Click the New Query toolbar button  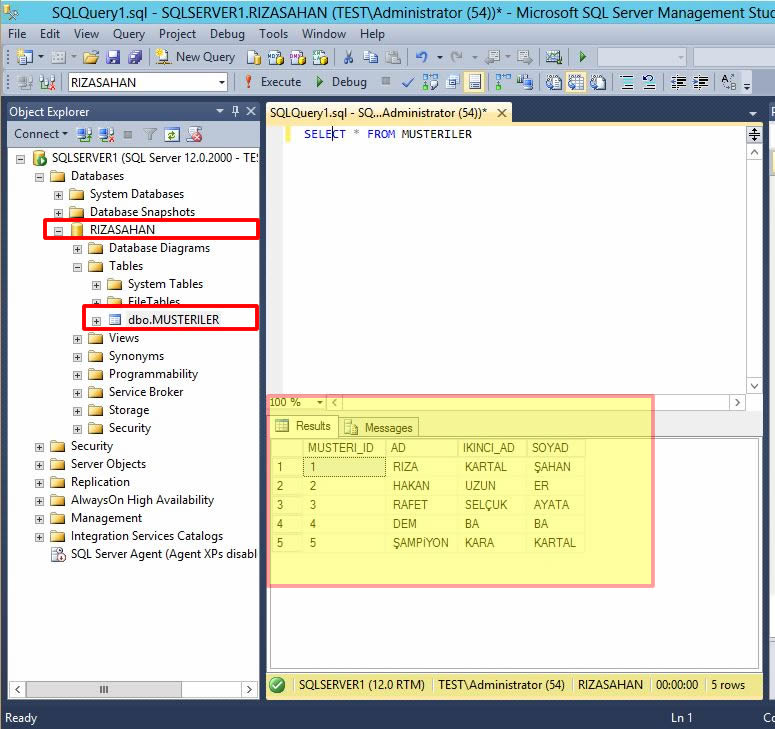193,57
